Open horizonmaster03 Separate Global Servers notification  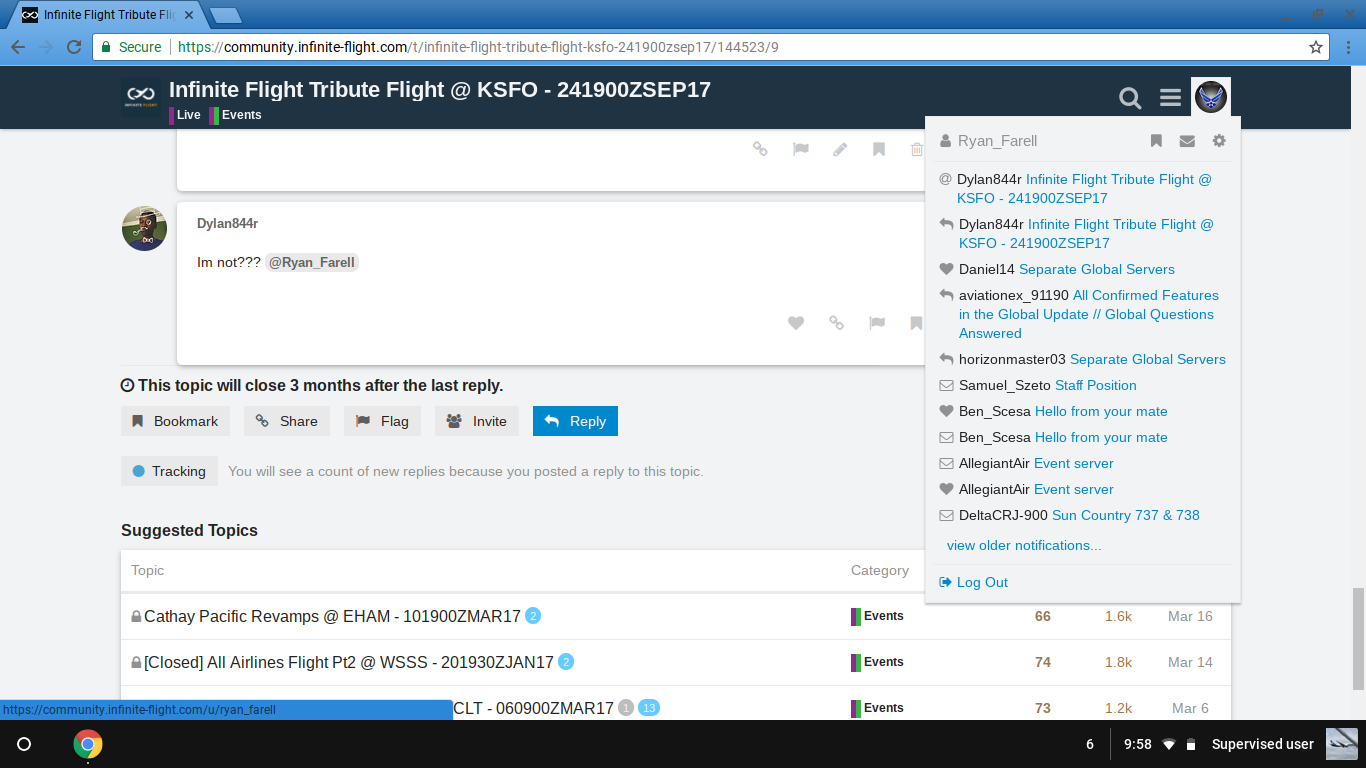pyautogui.click(x=1083, y=359)
